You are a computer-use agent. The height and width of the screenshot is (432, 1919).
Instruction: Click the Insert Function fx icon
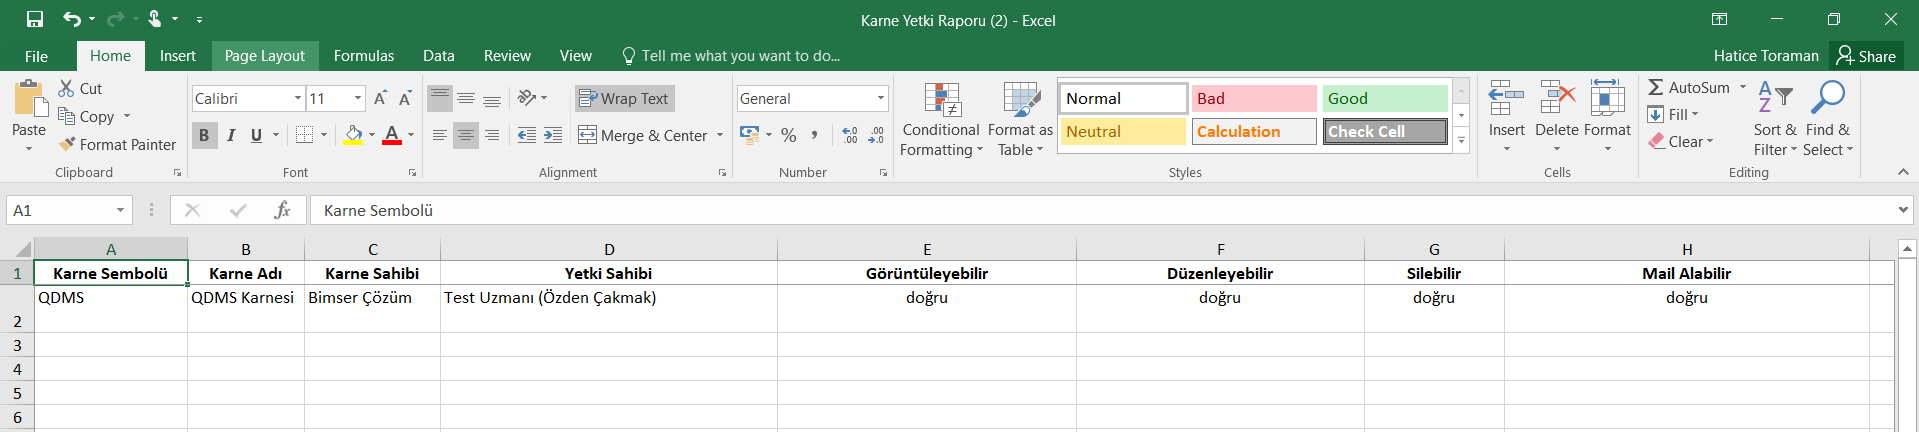(x=282, y=210)
